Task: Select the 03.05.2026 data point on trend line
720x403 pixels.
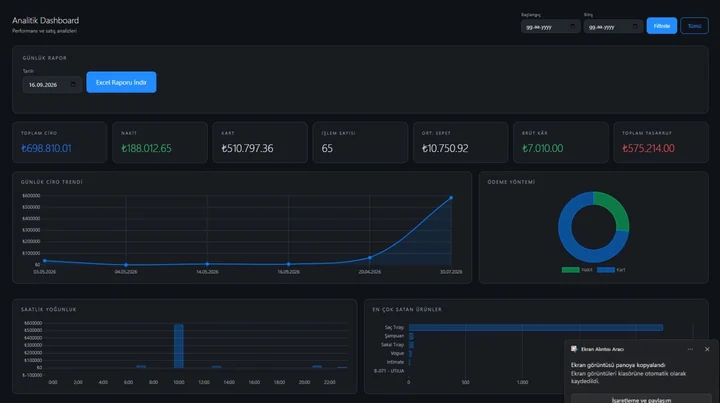Action: [x=45, y=261]
